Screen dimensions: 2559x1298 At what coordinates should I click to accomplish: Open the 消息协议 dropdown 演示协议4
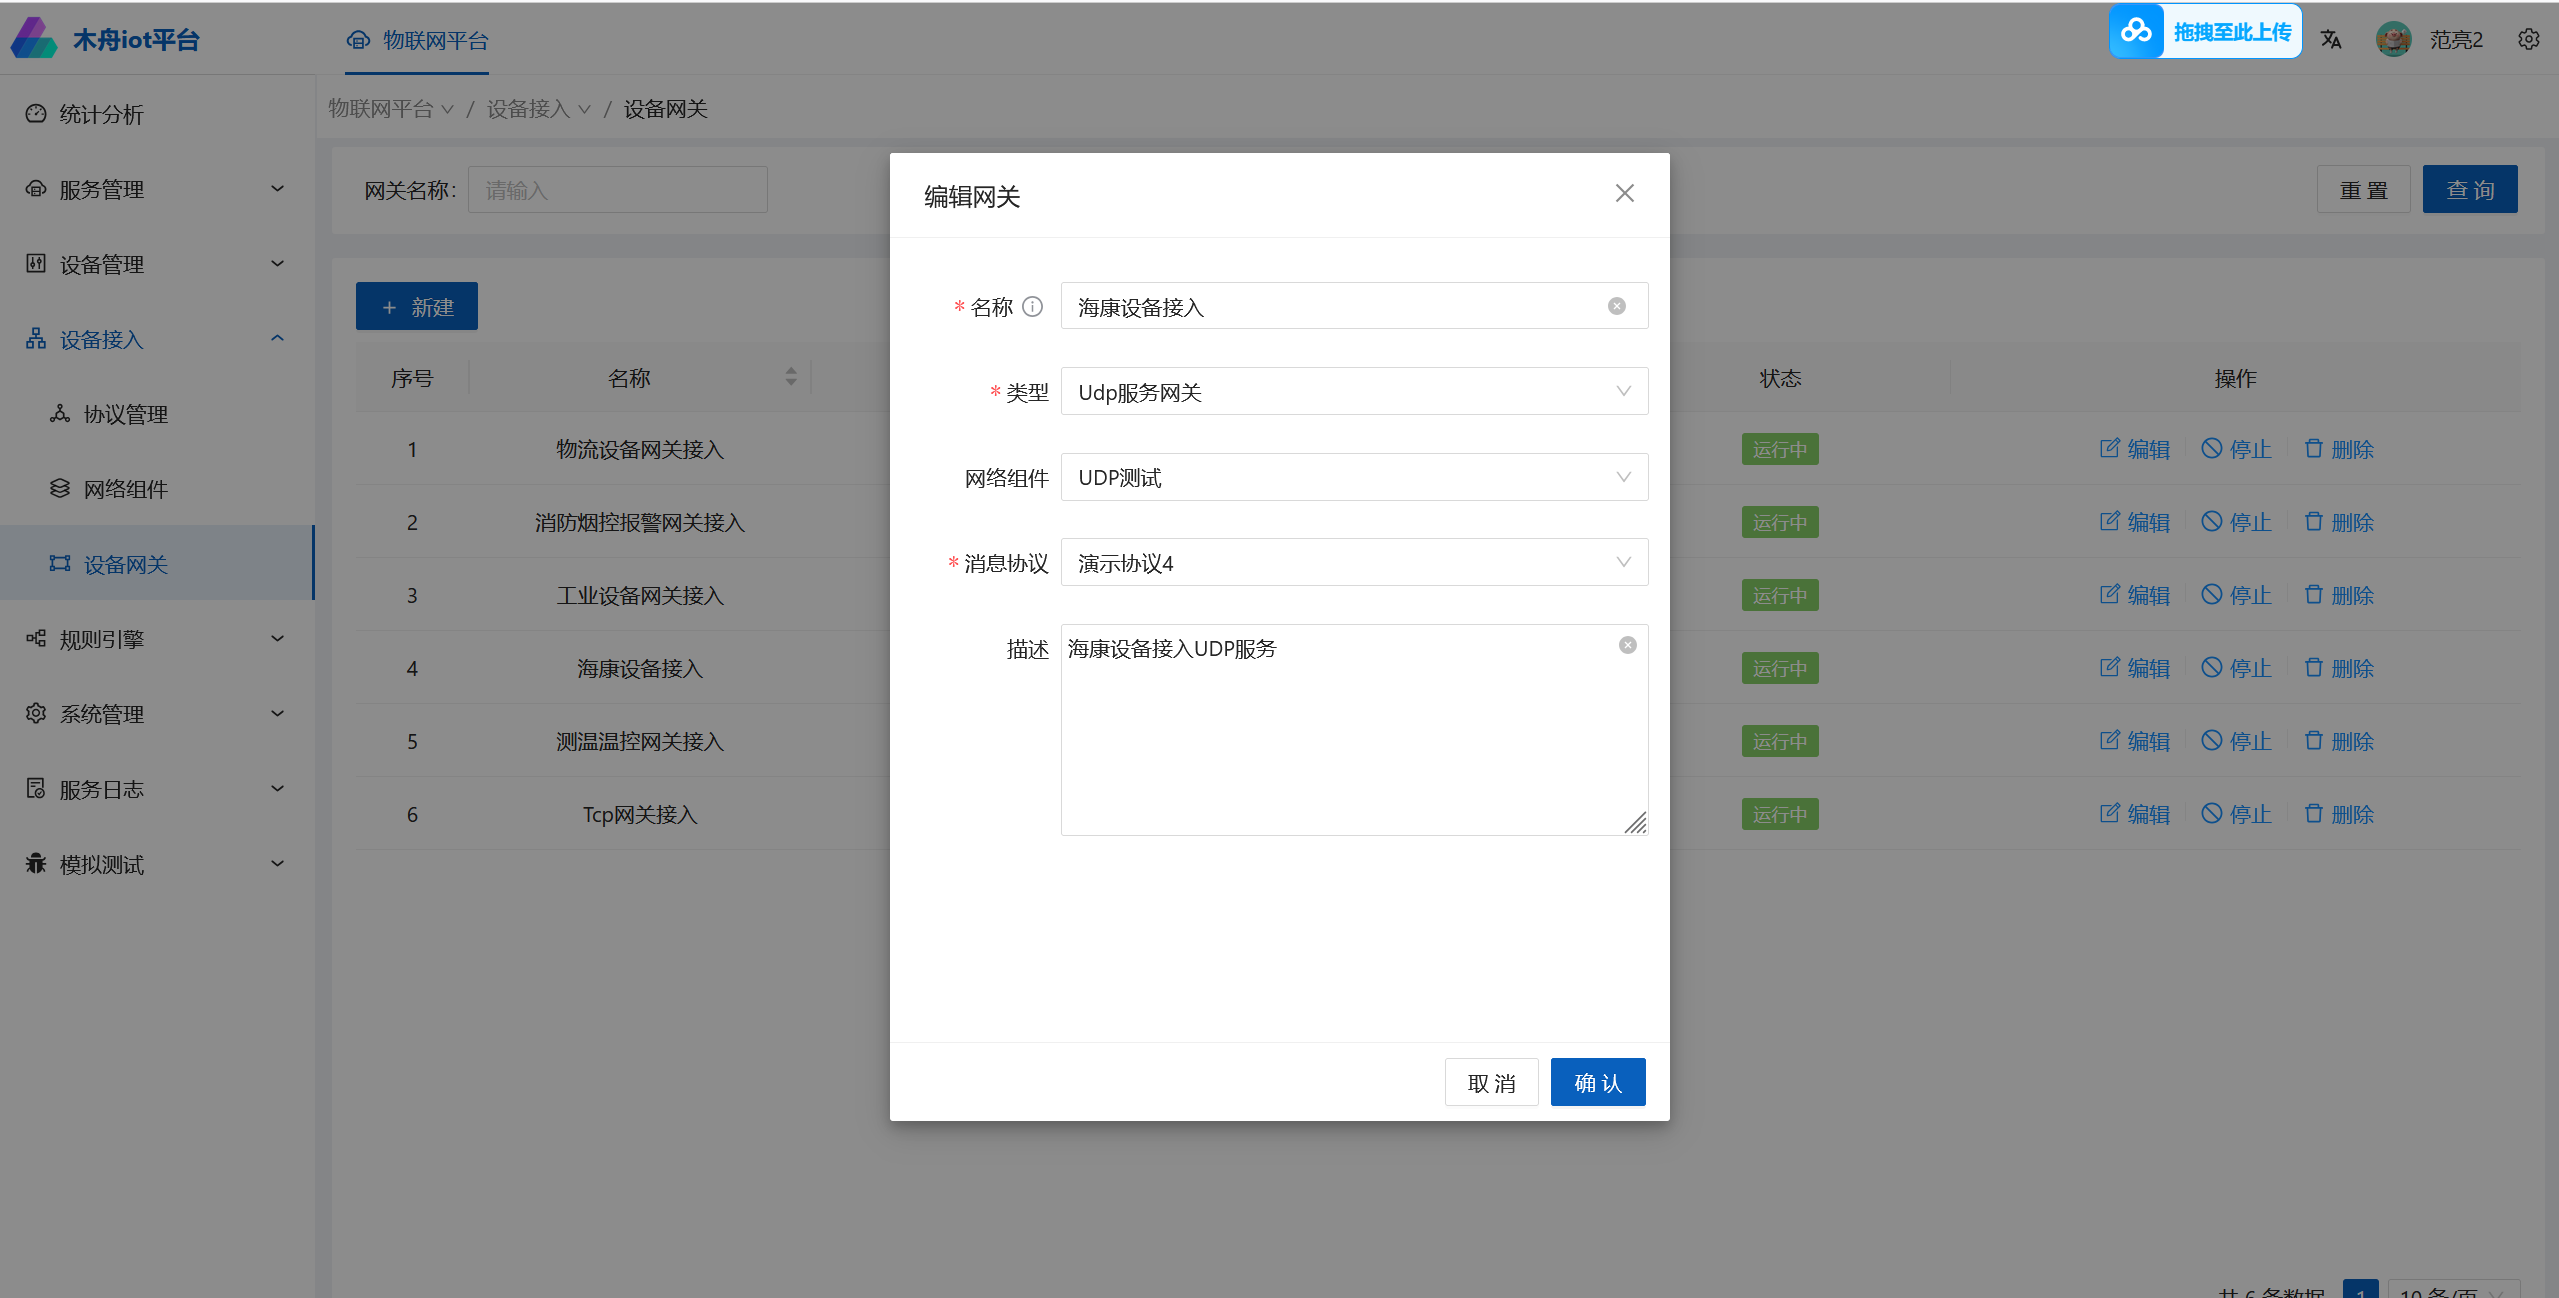coord(1353,563)
